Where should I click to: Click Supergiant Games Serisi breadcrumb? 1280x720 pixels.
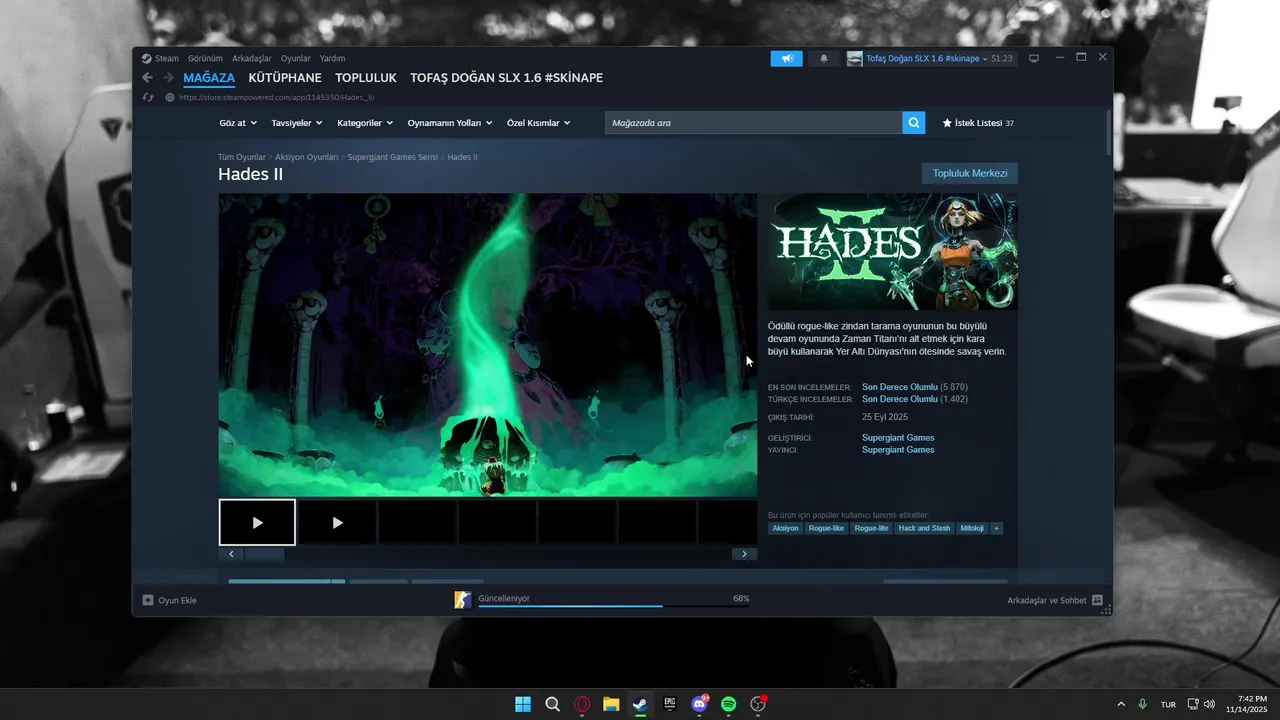393,157
